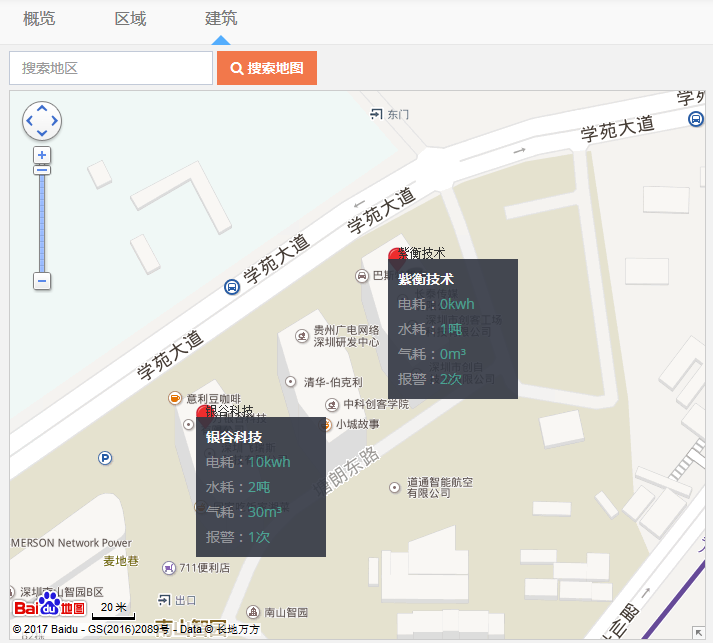Click 紫衡技术 title in info popup
The height and width of the screenshot is (643, 713).
pos(426,279)
